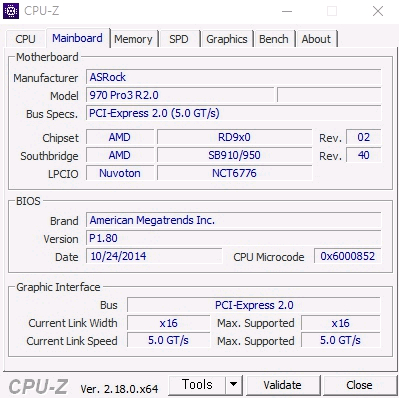The height and width of the screenshot is (398, 399).
Task: Click the Tools button
Action: tap(197, 385)
